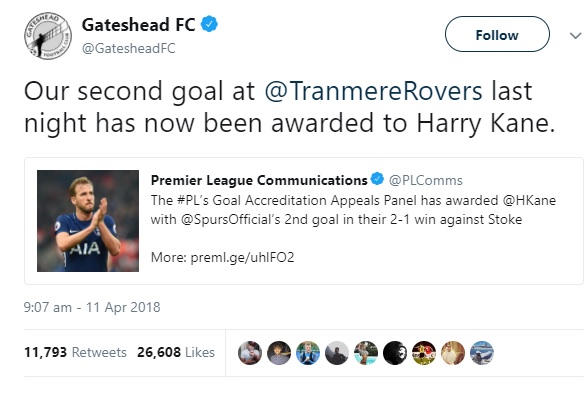This screenshot has height=393, width=585.
Task: Open the Gateshead FC profile avatar
Action: [x=48, y=36]
